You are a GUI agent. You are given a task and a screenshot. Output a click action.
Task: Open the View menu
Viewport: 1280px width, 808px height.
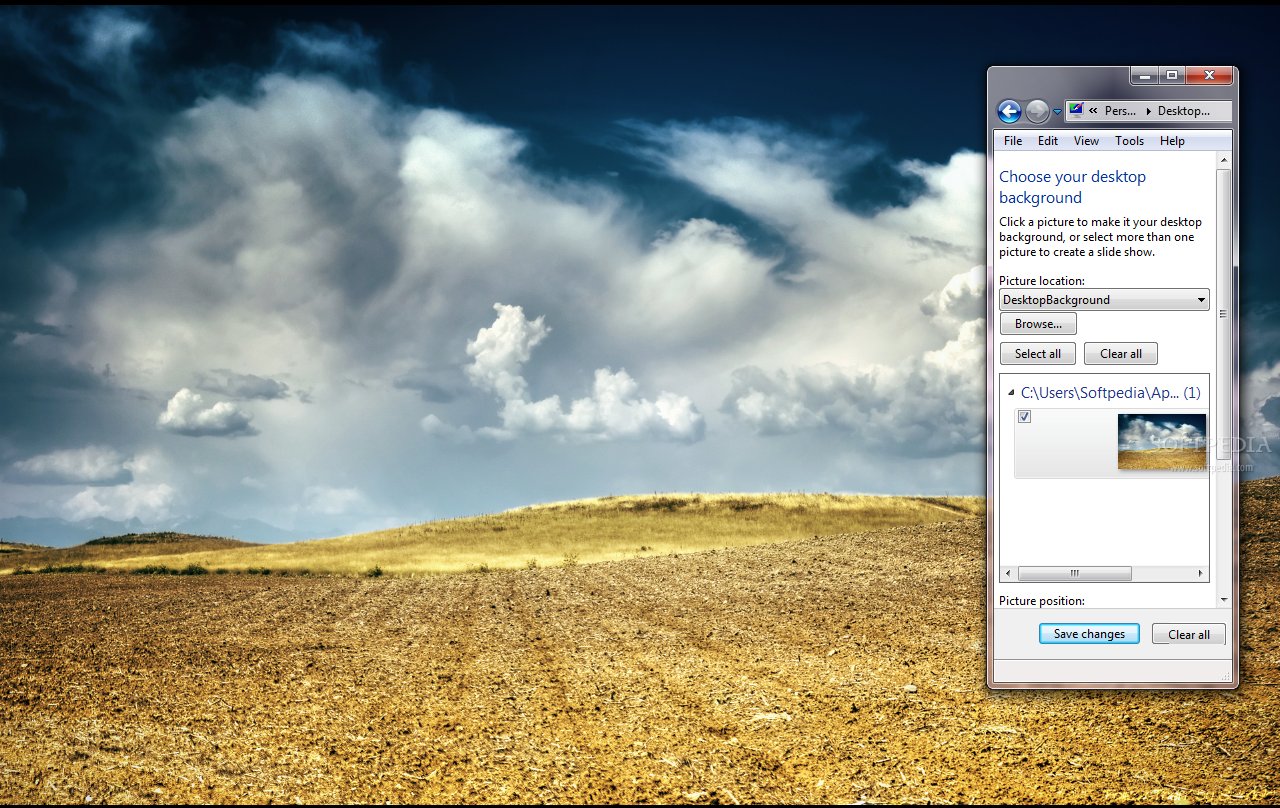coord(1086,141)
